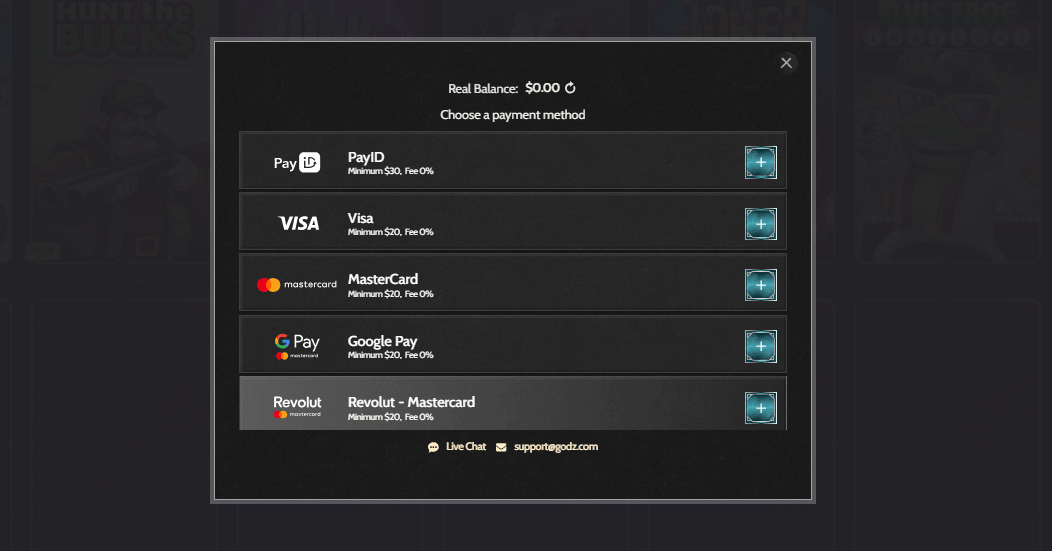Click the PayID 'Minimum $30, Fee 0%' text
This screenshot has height=551, width=1052.
[390, 171]
